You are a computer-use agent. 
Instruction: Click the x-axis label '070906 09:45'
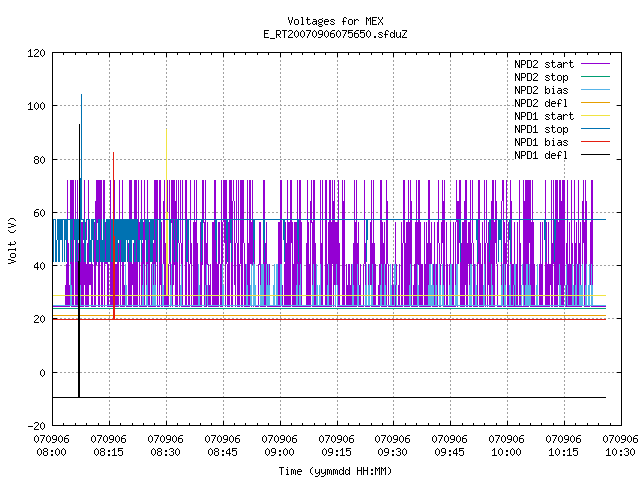[x=449, y=446]
